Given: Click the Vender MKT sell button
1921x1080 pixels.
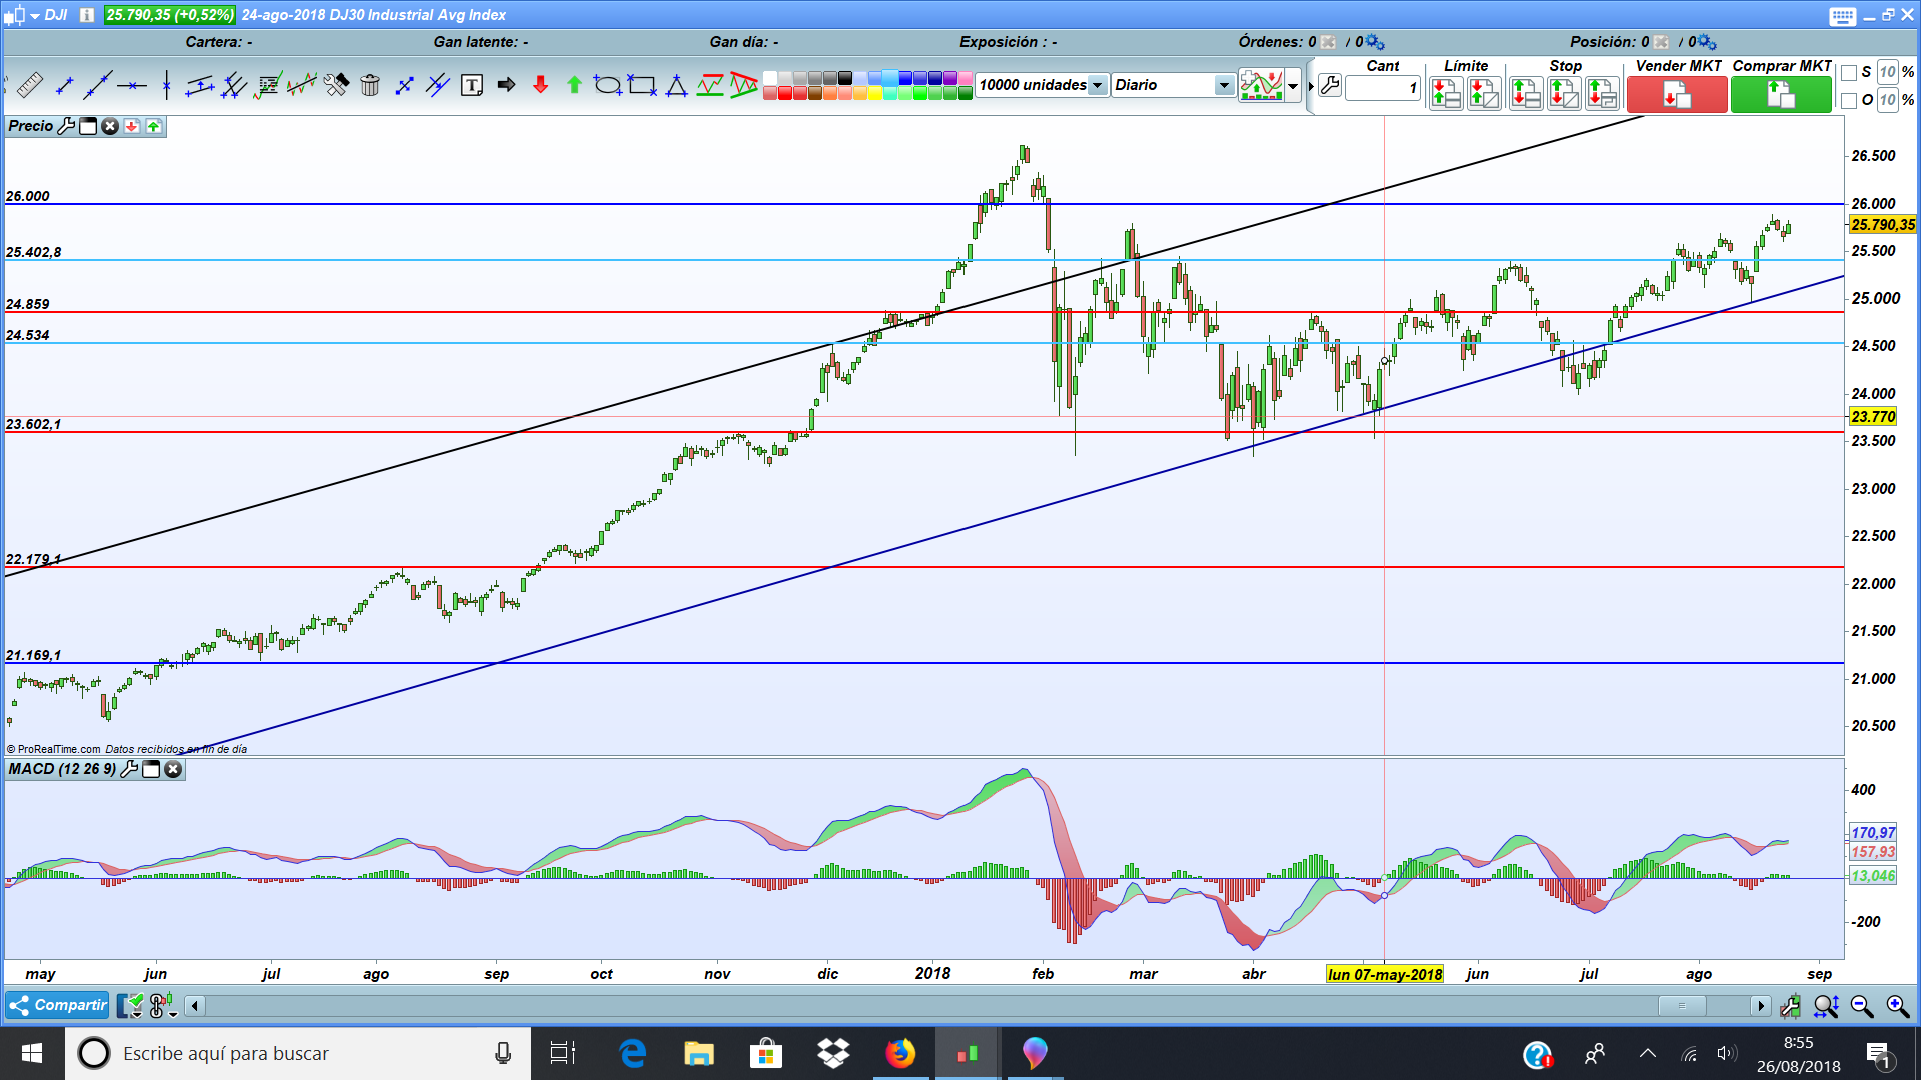Looking at the screenshot, I should coord(1677,95).
